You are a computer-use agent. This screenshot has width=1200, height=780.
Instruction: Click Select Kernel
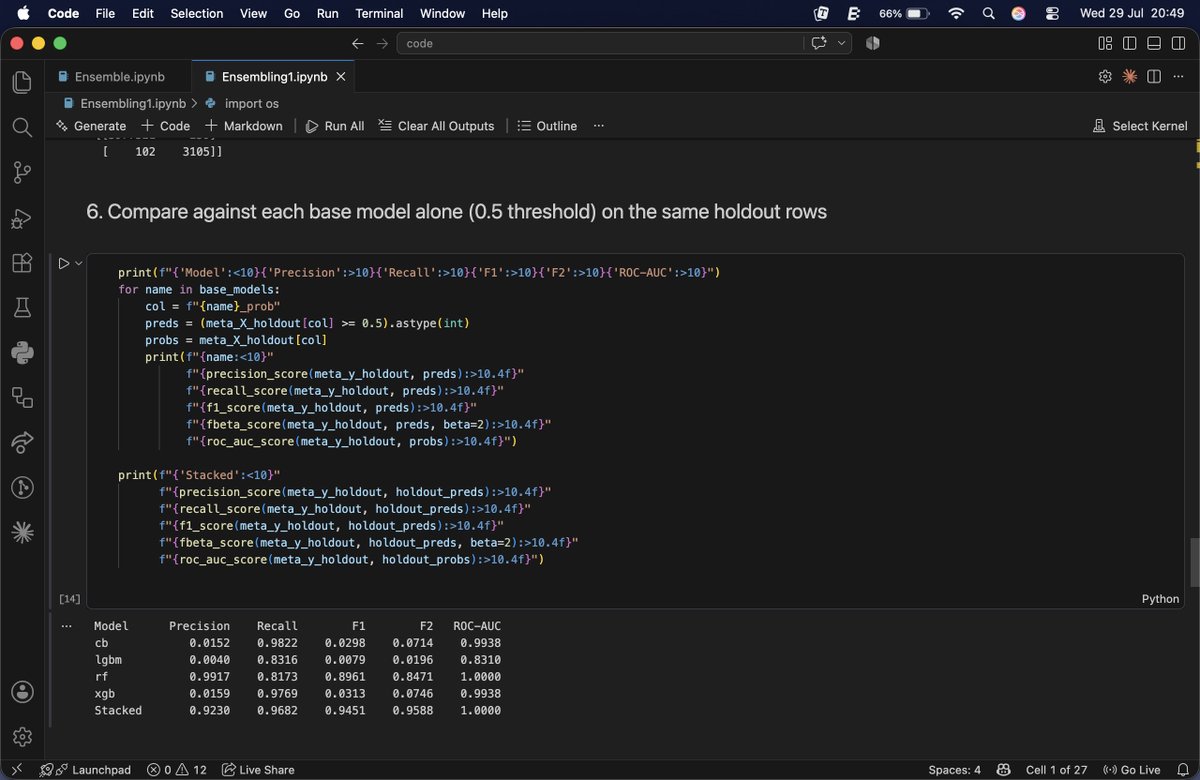(x=1140, y=126)
